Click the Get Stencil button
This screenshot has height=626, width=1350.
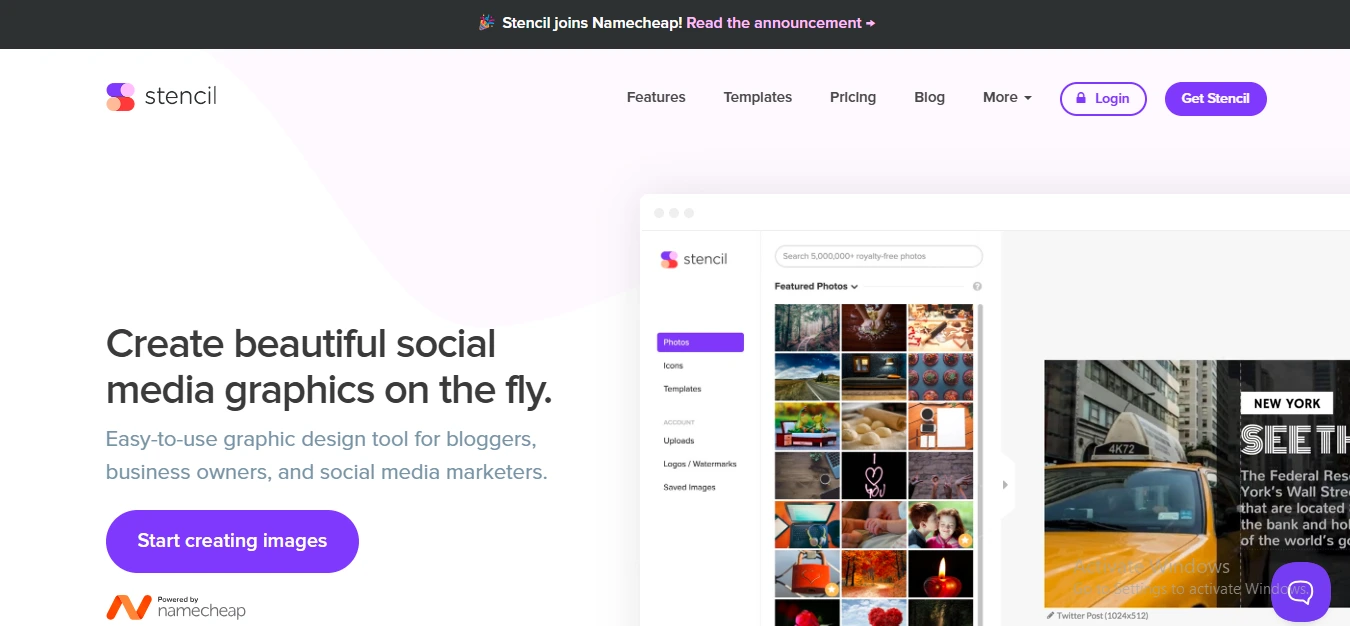(1215, 98)
